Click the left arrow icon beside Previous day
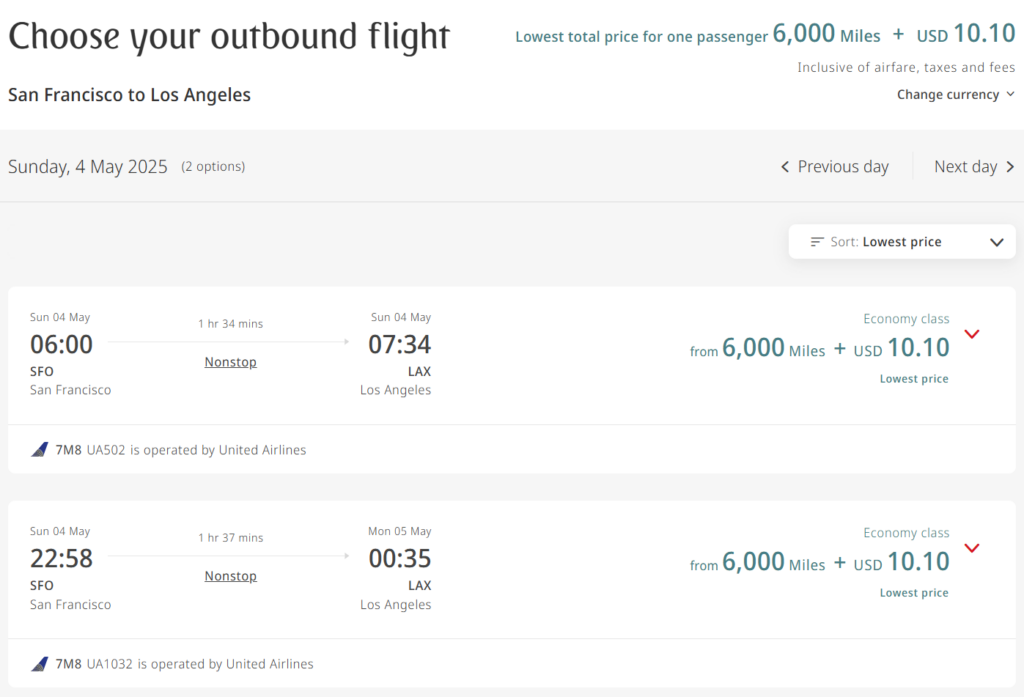1024x697 pixels. coord(785,167)
